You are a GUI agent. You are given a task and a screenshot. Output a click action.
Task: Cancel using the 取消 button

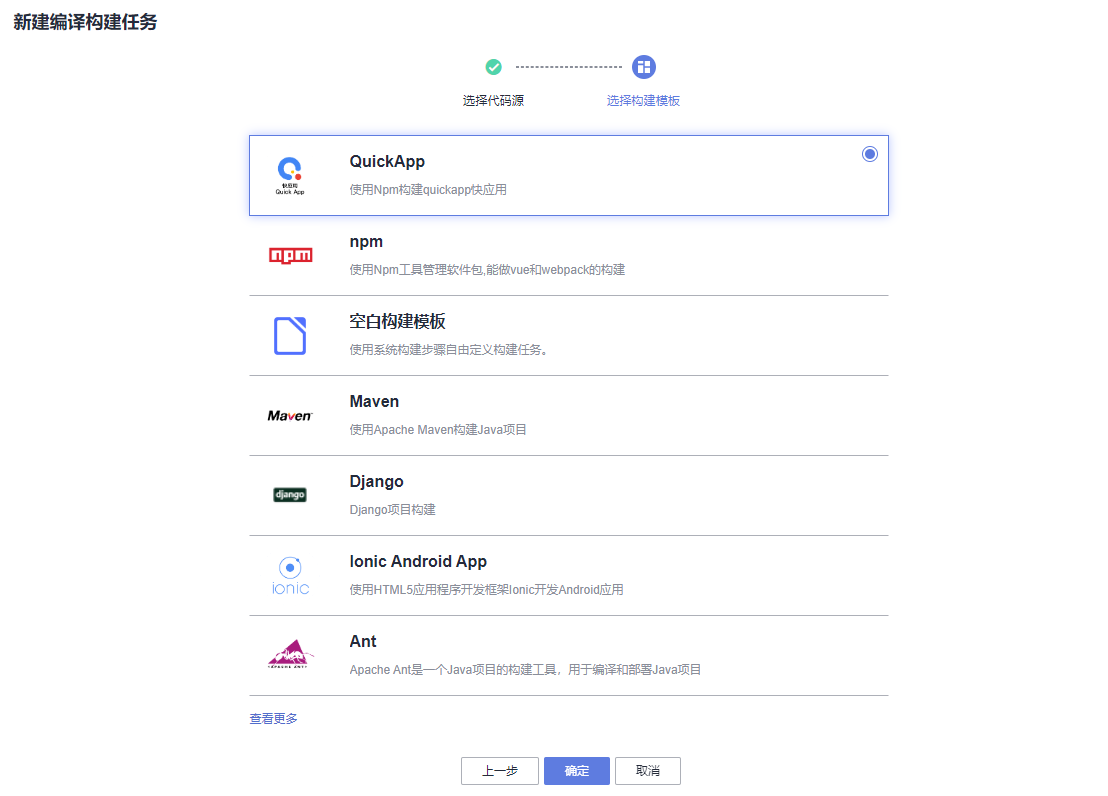(x=648, y=771)
